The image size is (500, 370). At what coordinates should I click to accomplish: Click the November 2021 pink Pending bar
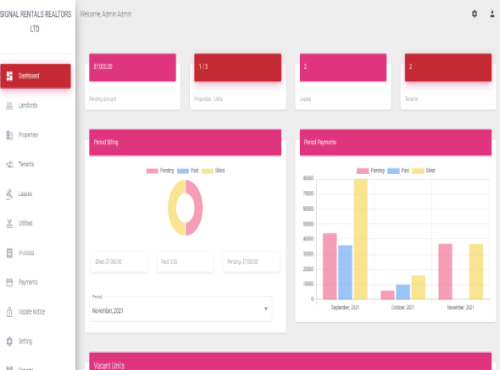pos(445,272)
